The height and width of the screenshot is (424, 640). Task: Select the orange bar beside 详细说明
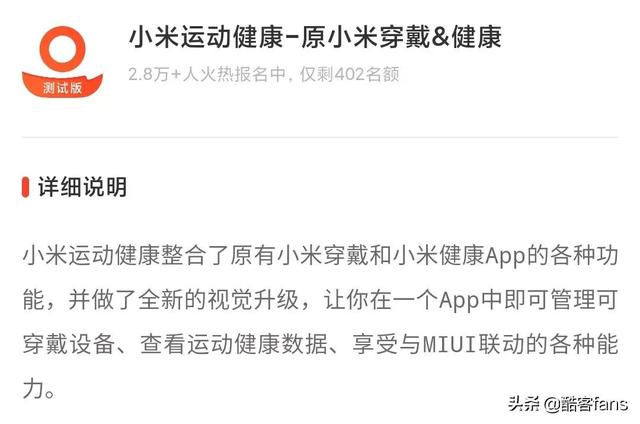point(26,187)
